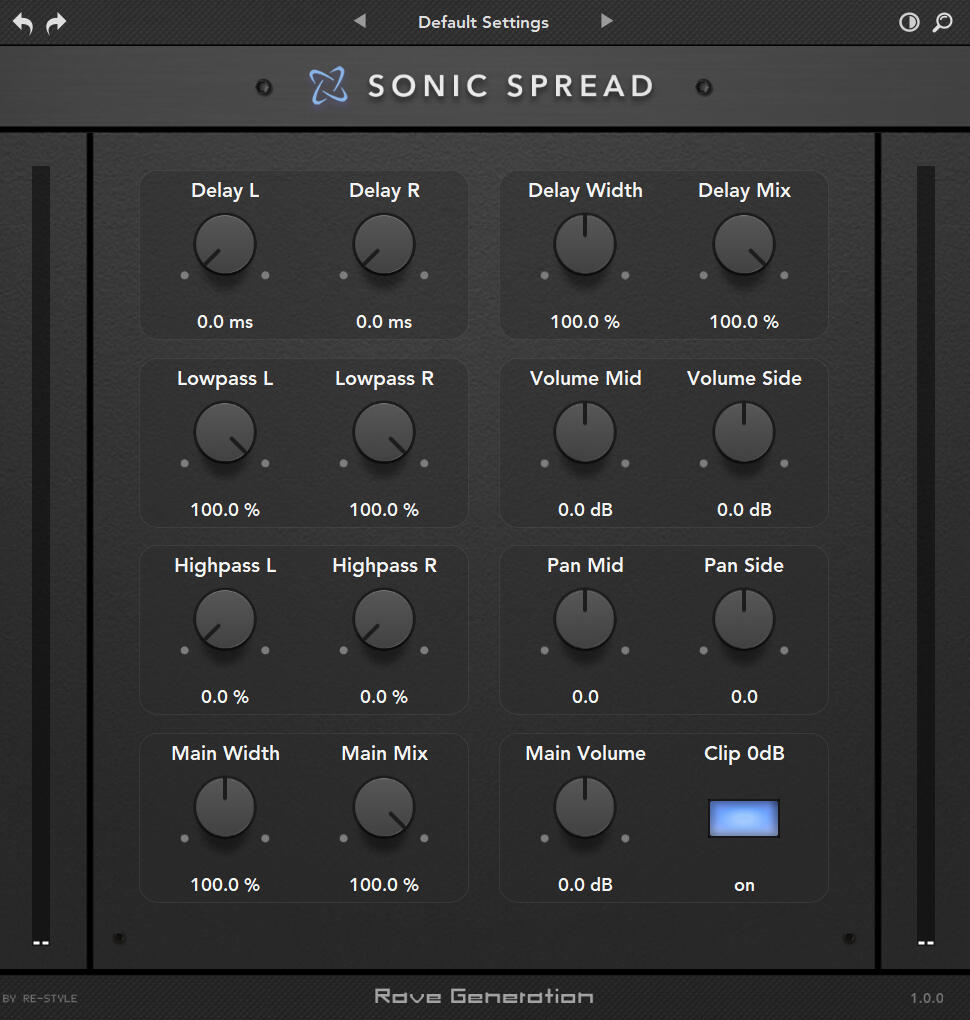The image size is (970, 1020).
Task: Reset the left level meter peak readout
Action: coord(39,942)
